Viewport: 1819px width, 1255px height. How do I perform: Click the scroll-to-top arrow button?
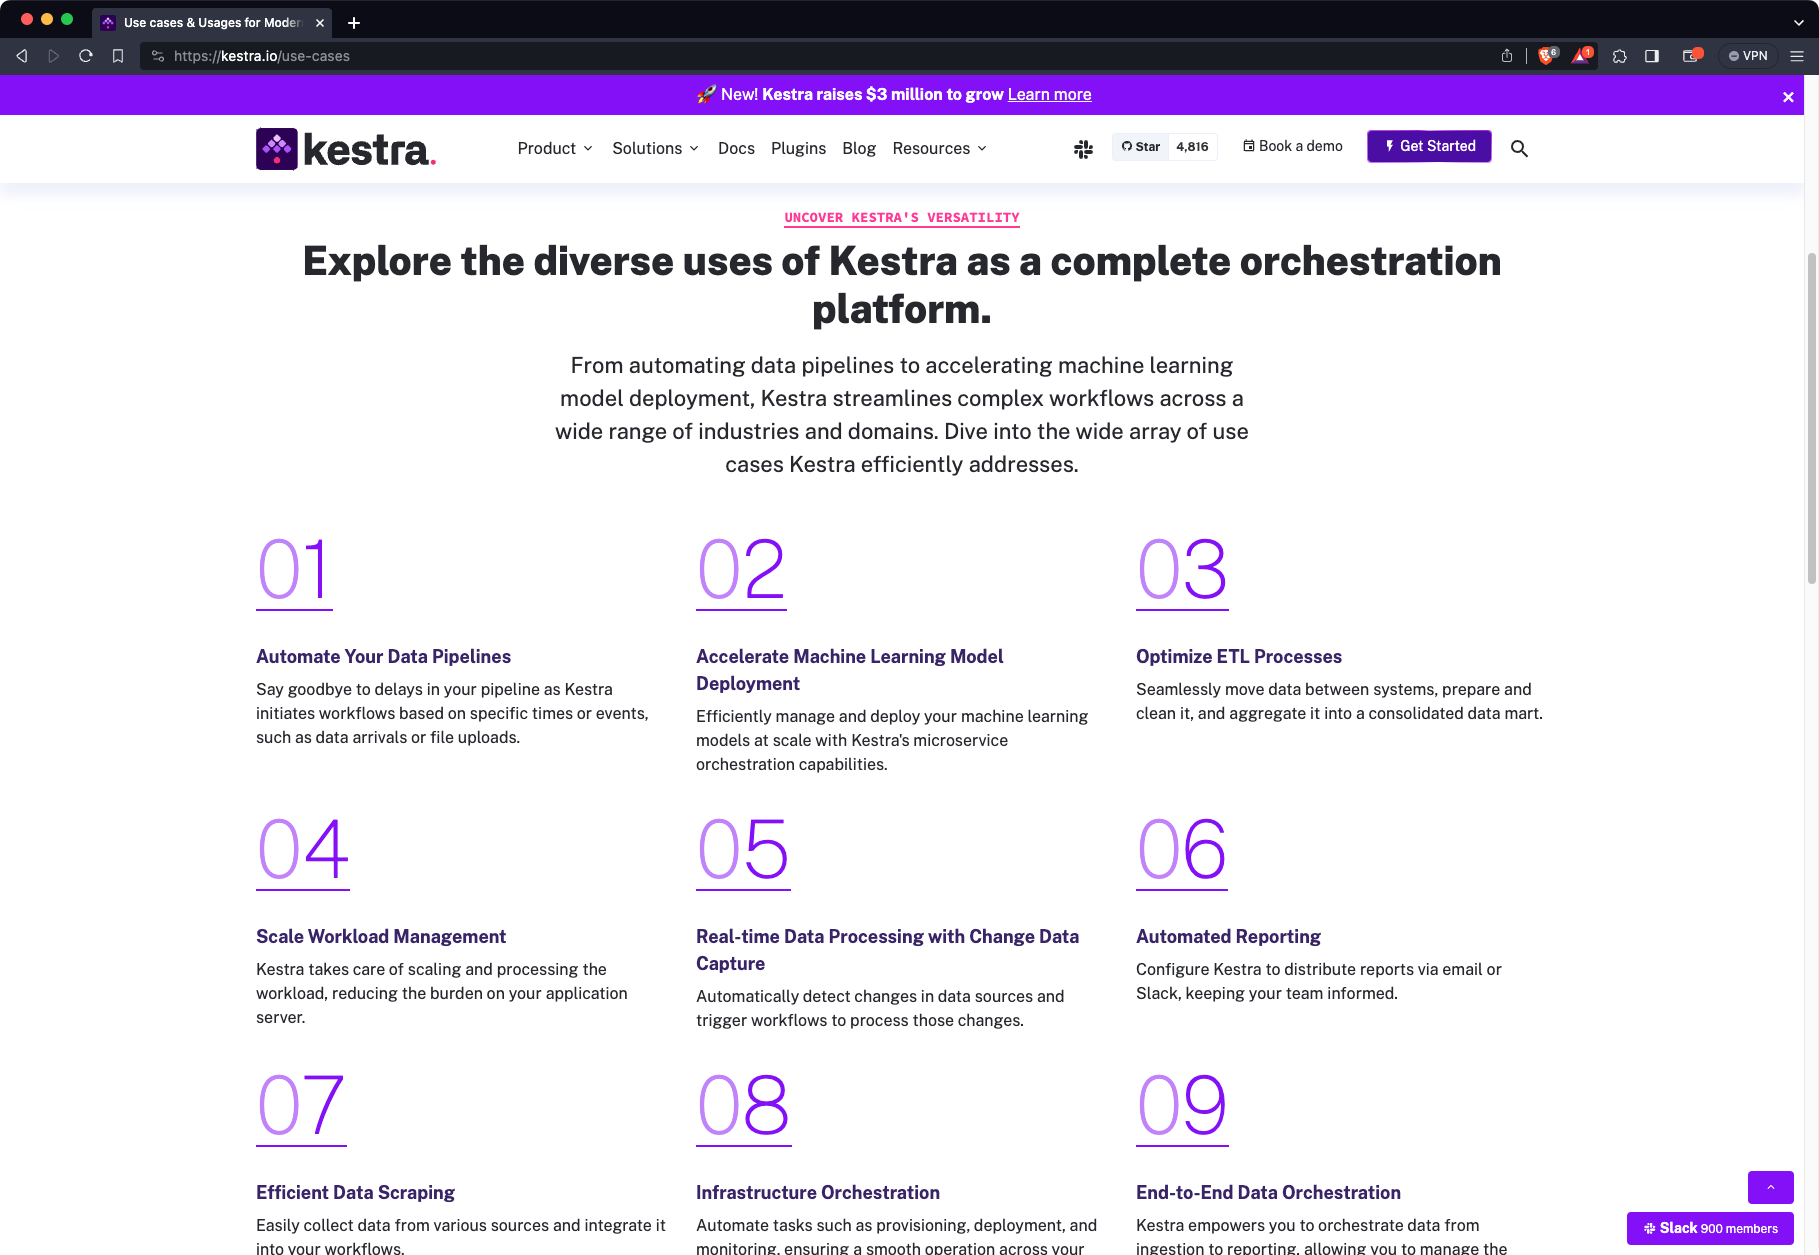(1770, 1187)
